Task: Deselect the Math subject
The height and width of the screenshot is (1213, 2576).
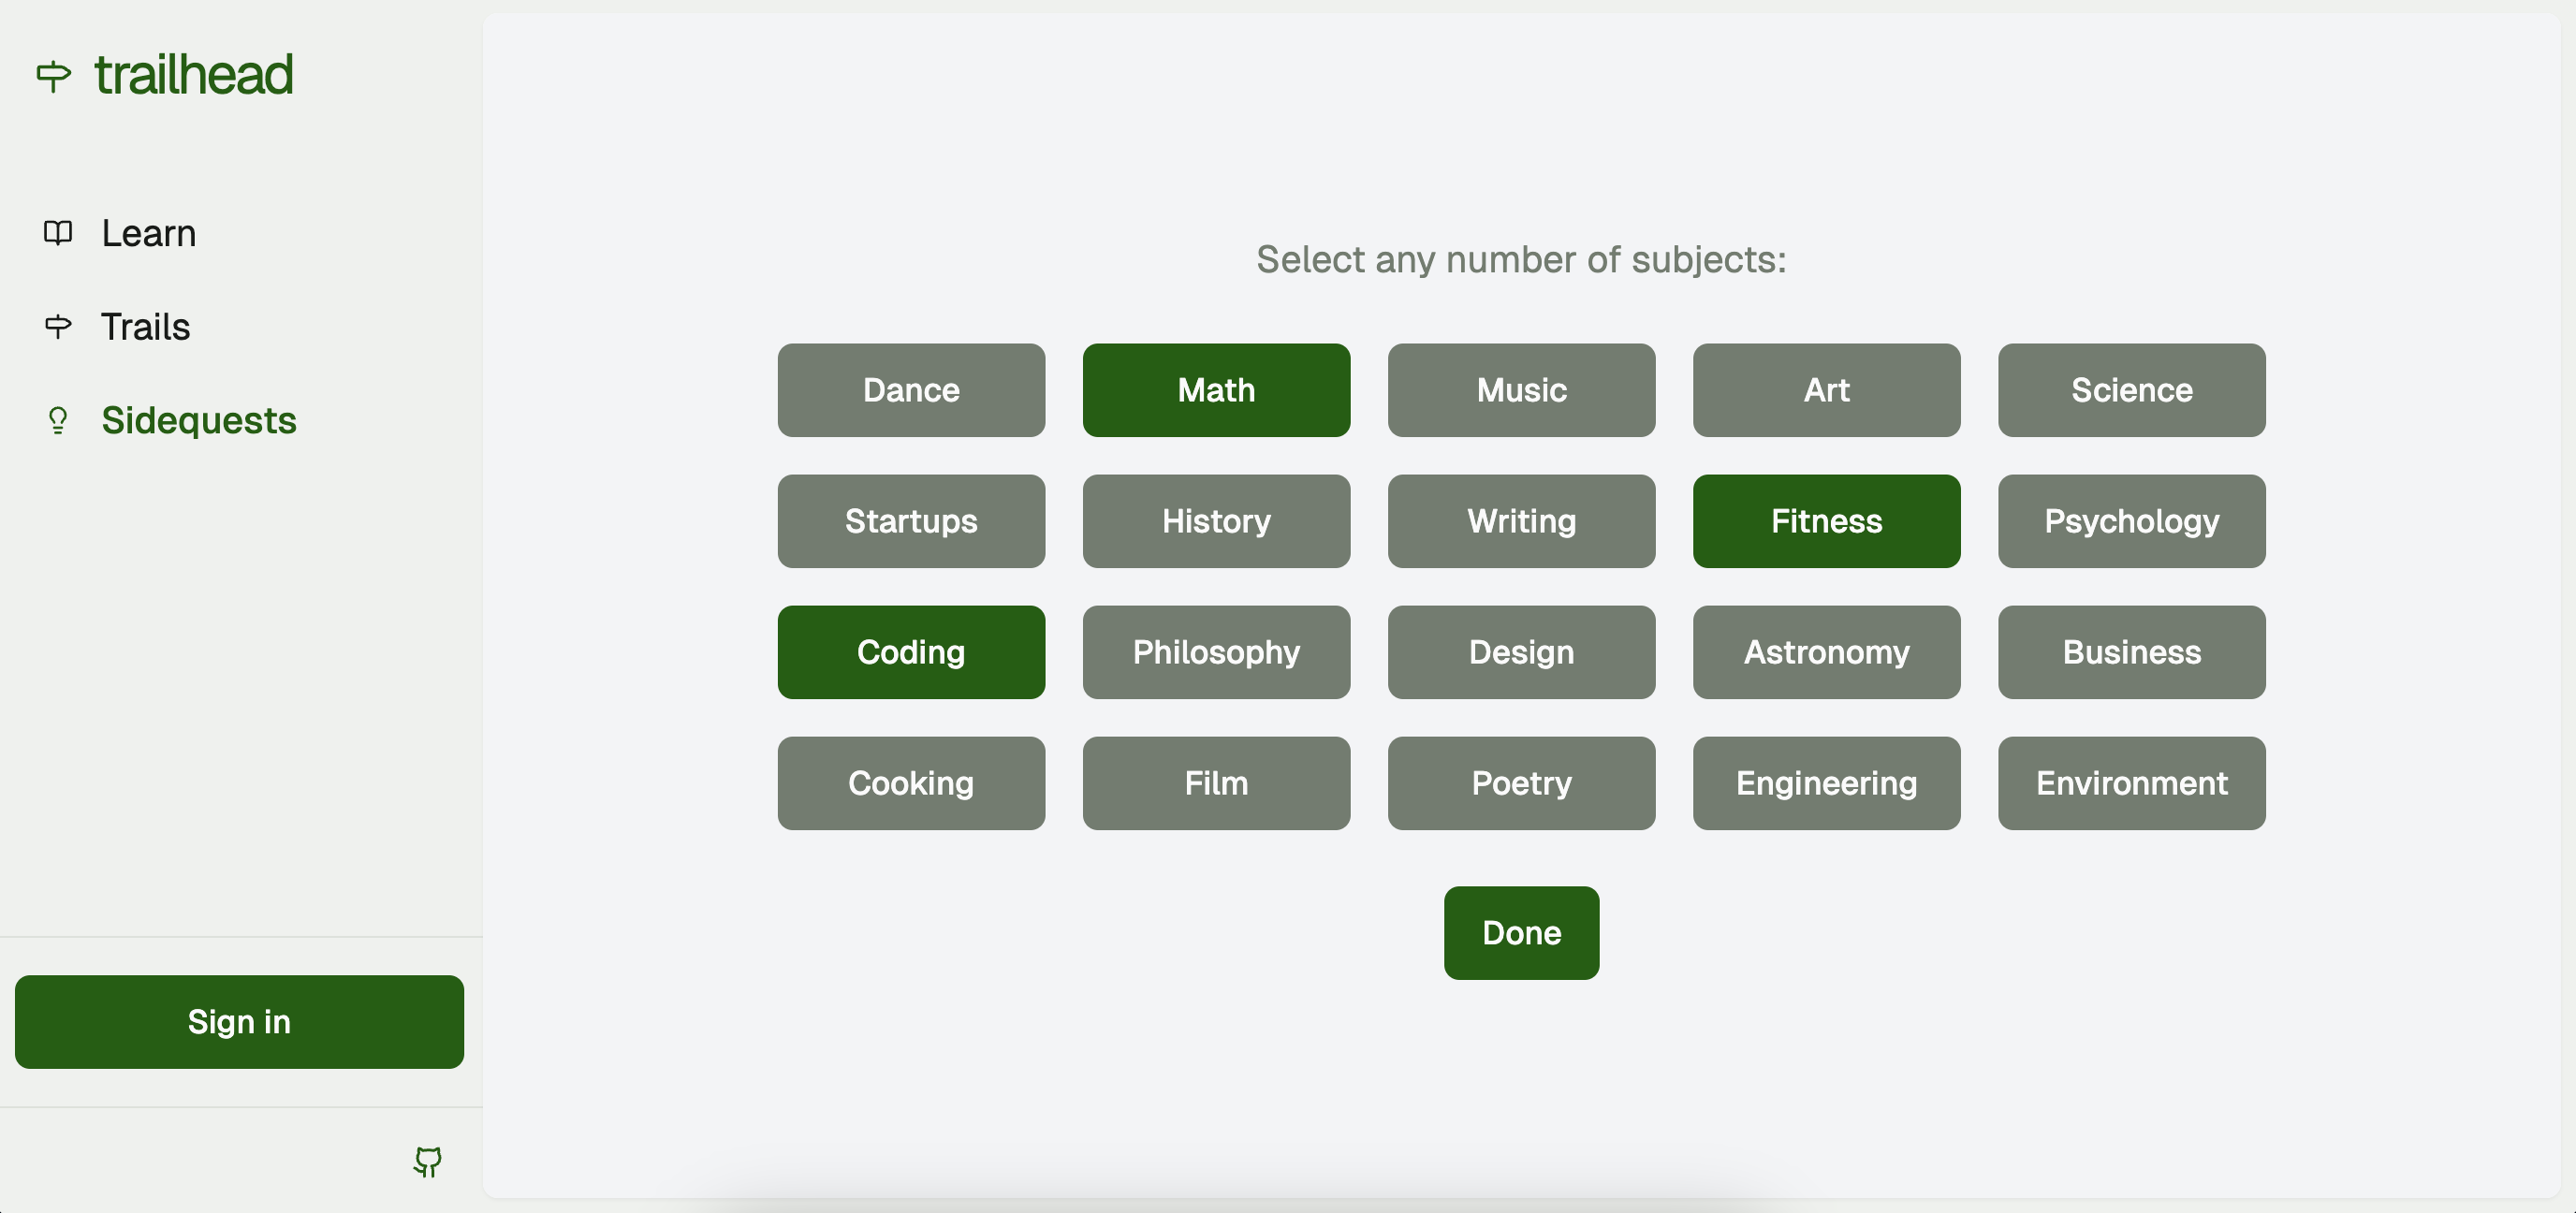Action: 1216,390
